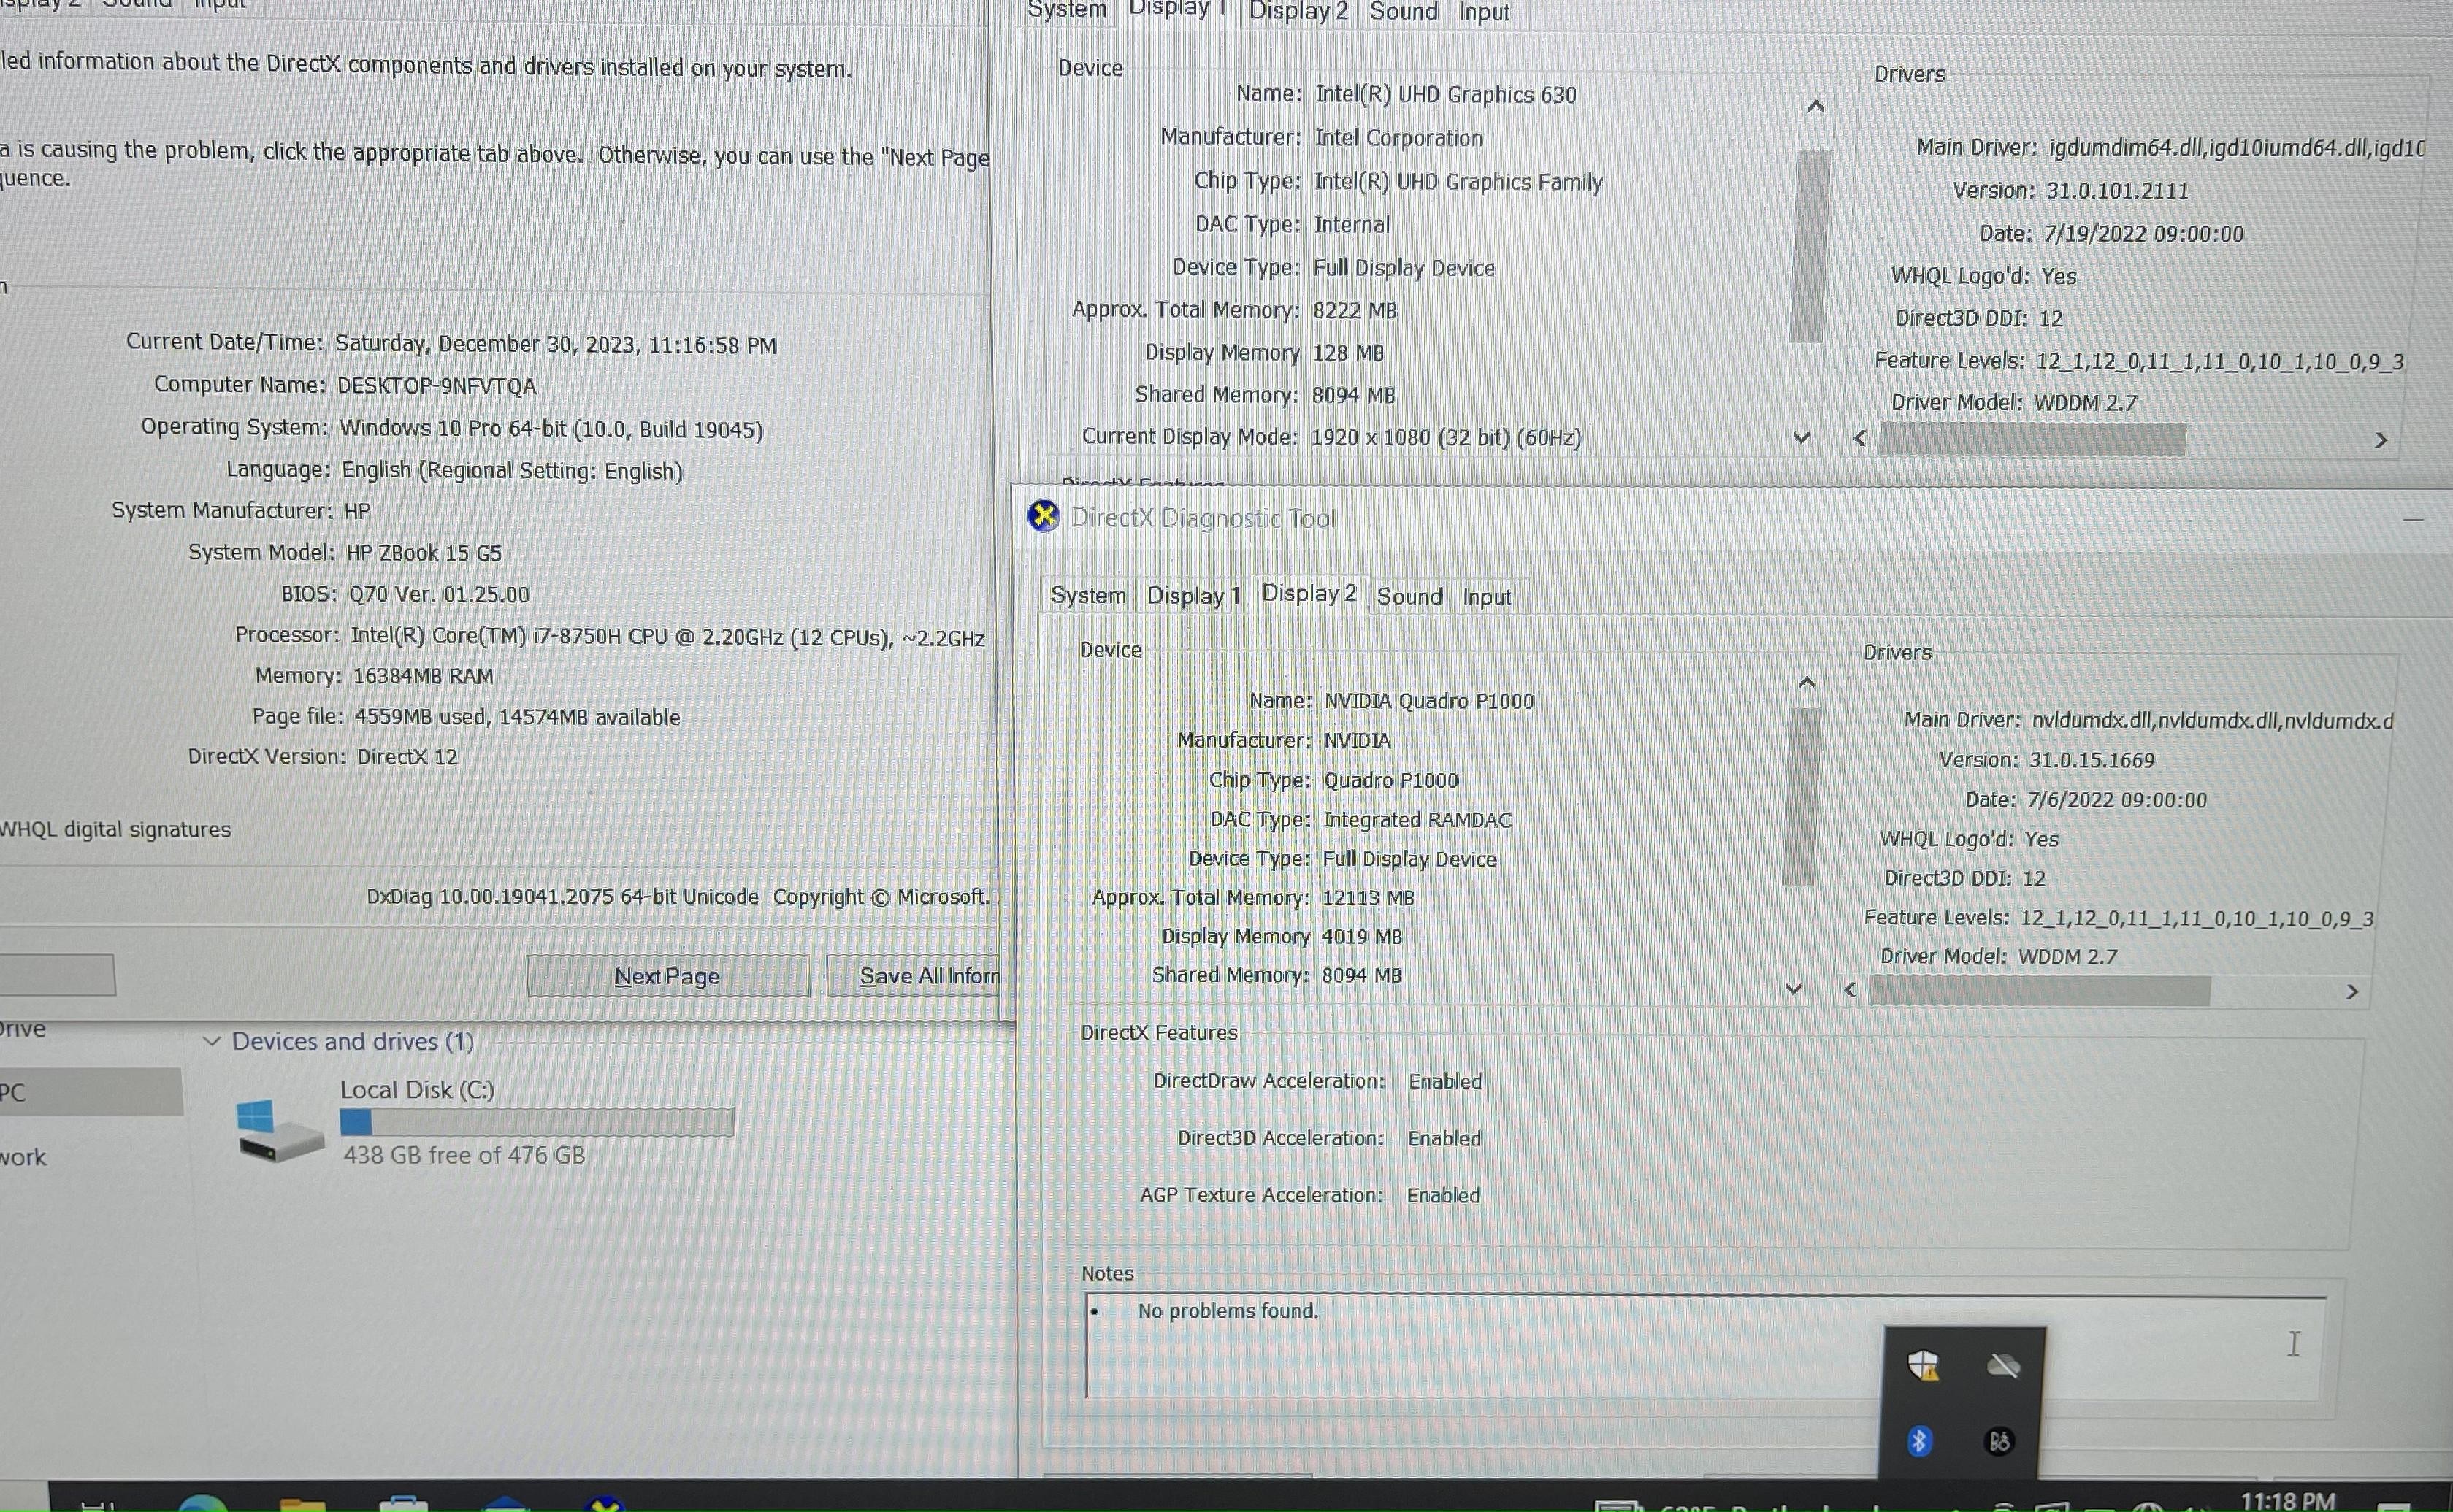Click the Drivers horizontal scrollbar thumb in Intel window
The height and width of the screenshot is (1512, 2453).
click(2032, 439)
